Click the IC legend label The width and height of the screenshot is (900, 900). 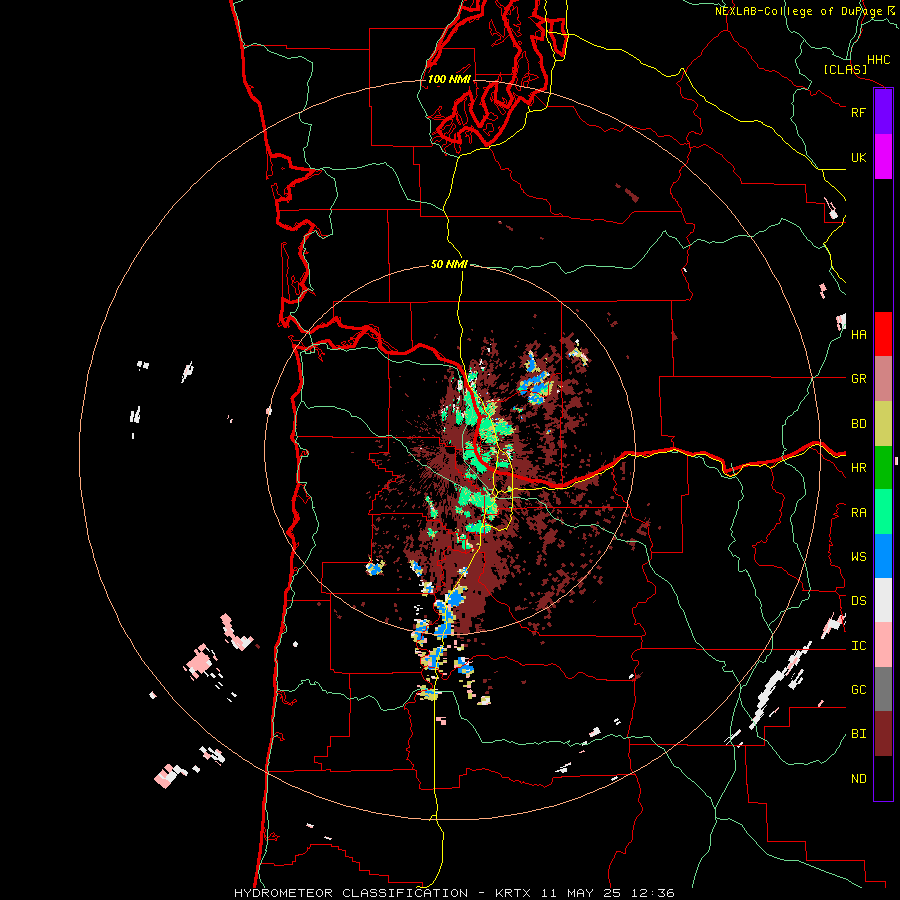point(859,646)
